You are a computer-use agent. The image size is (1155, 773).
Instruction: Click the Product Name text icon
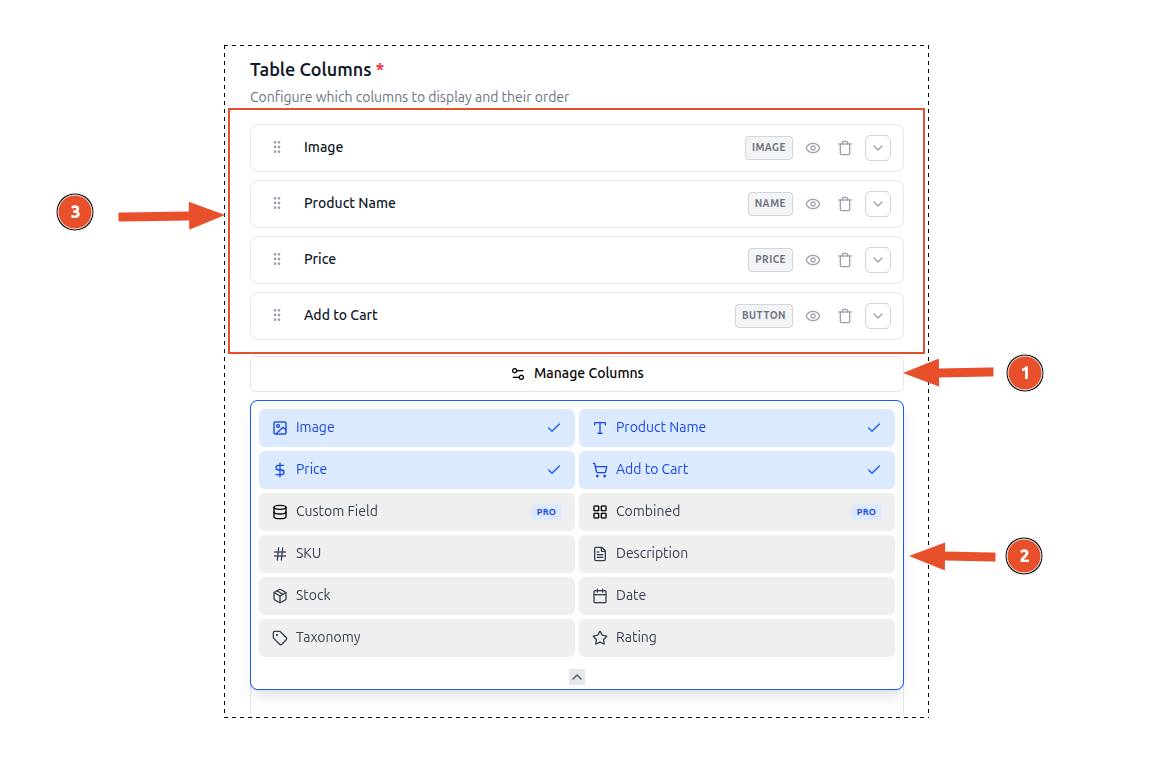[x=599, y=427]
